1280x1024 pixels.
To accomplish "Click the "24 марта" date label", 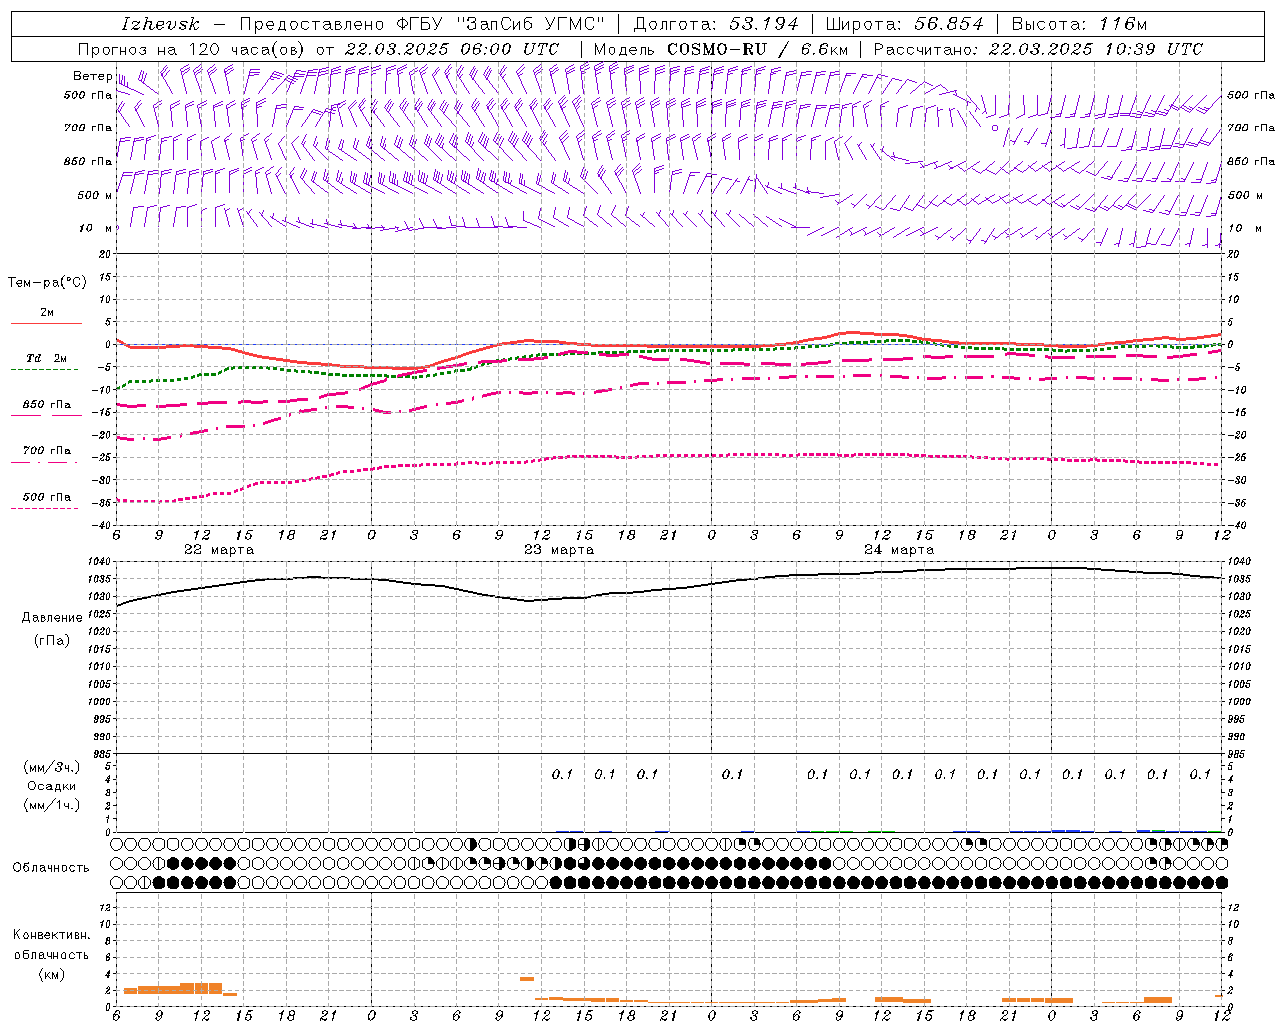I will pyautogui.click(x=899, y=550).
